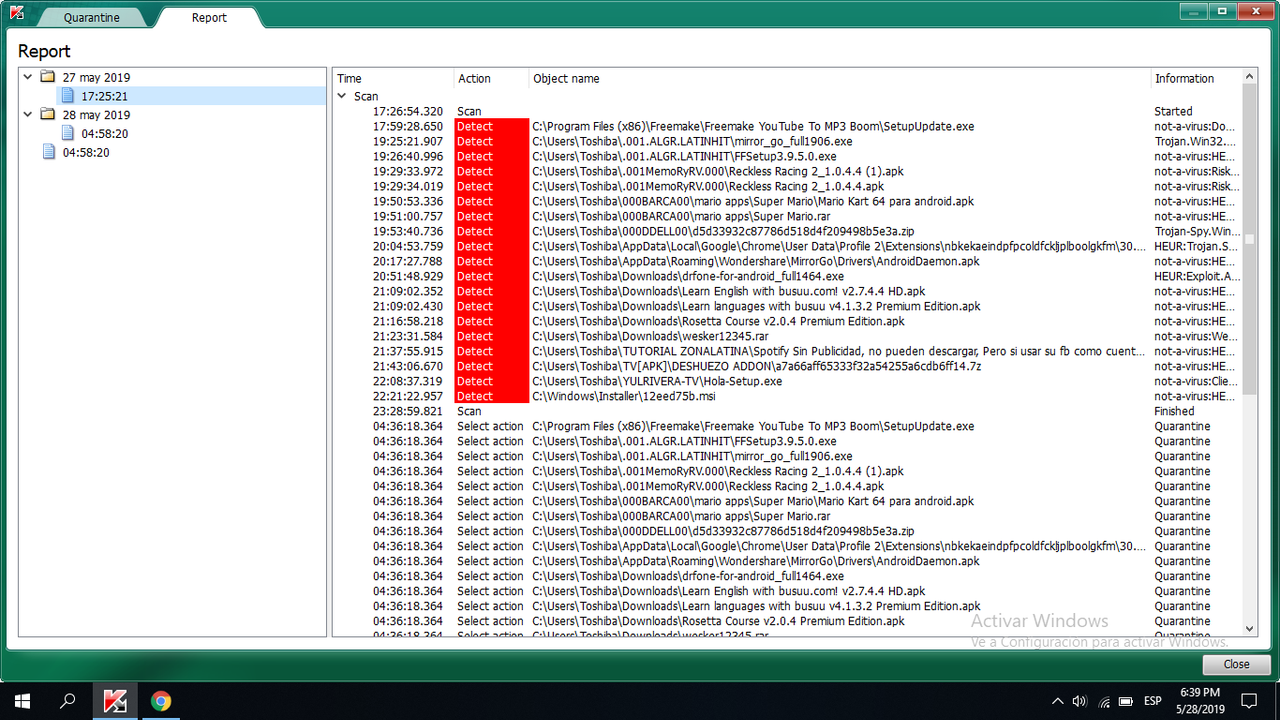Image resolution: width=1280 pixels, height=720 pixels.
Task: Open the network status icon in the tray
Action: pyautogui.click(x=1103, y=701)
